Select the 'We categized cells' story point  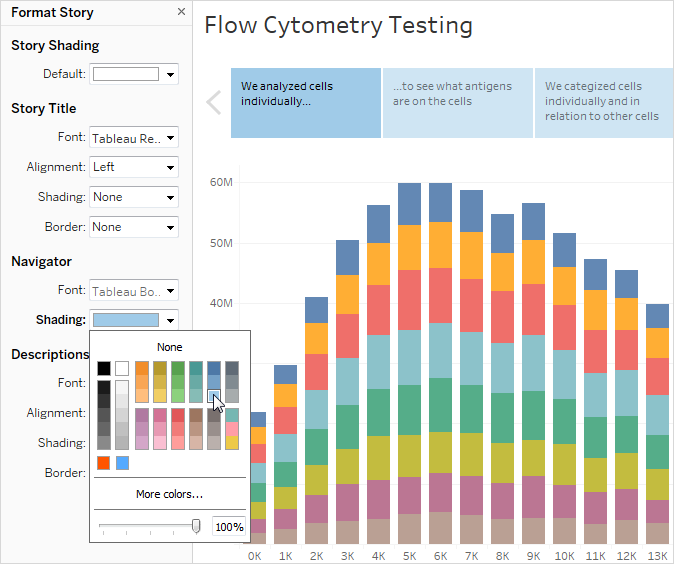coord(604,103)
